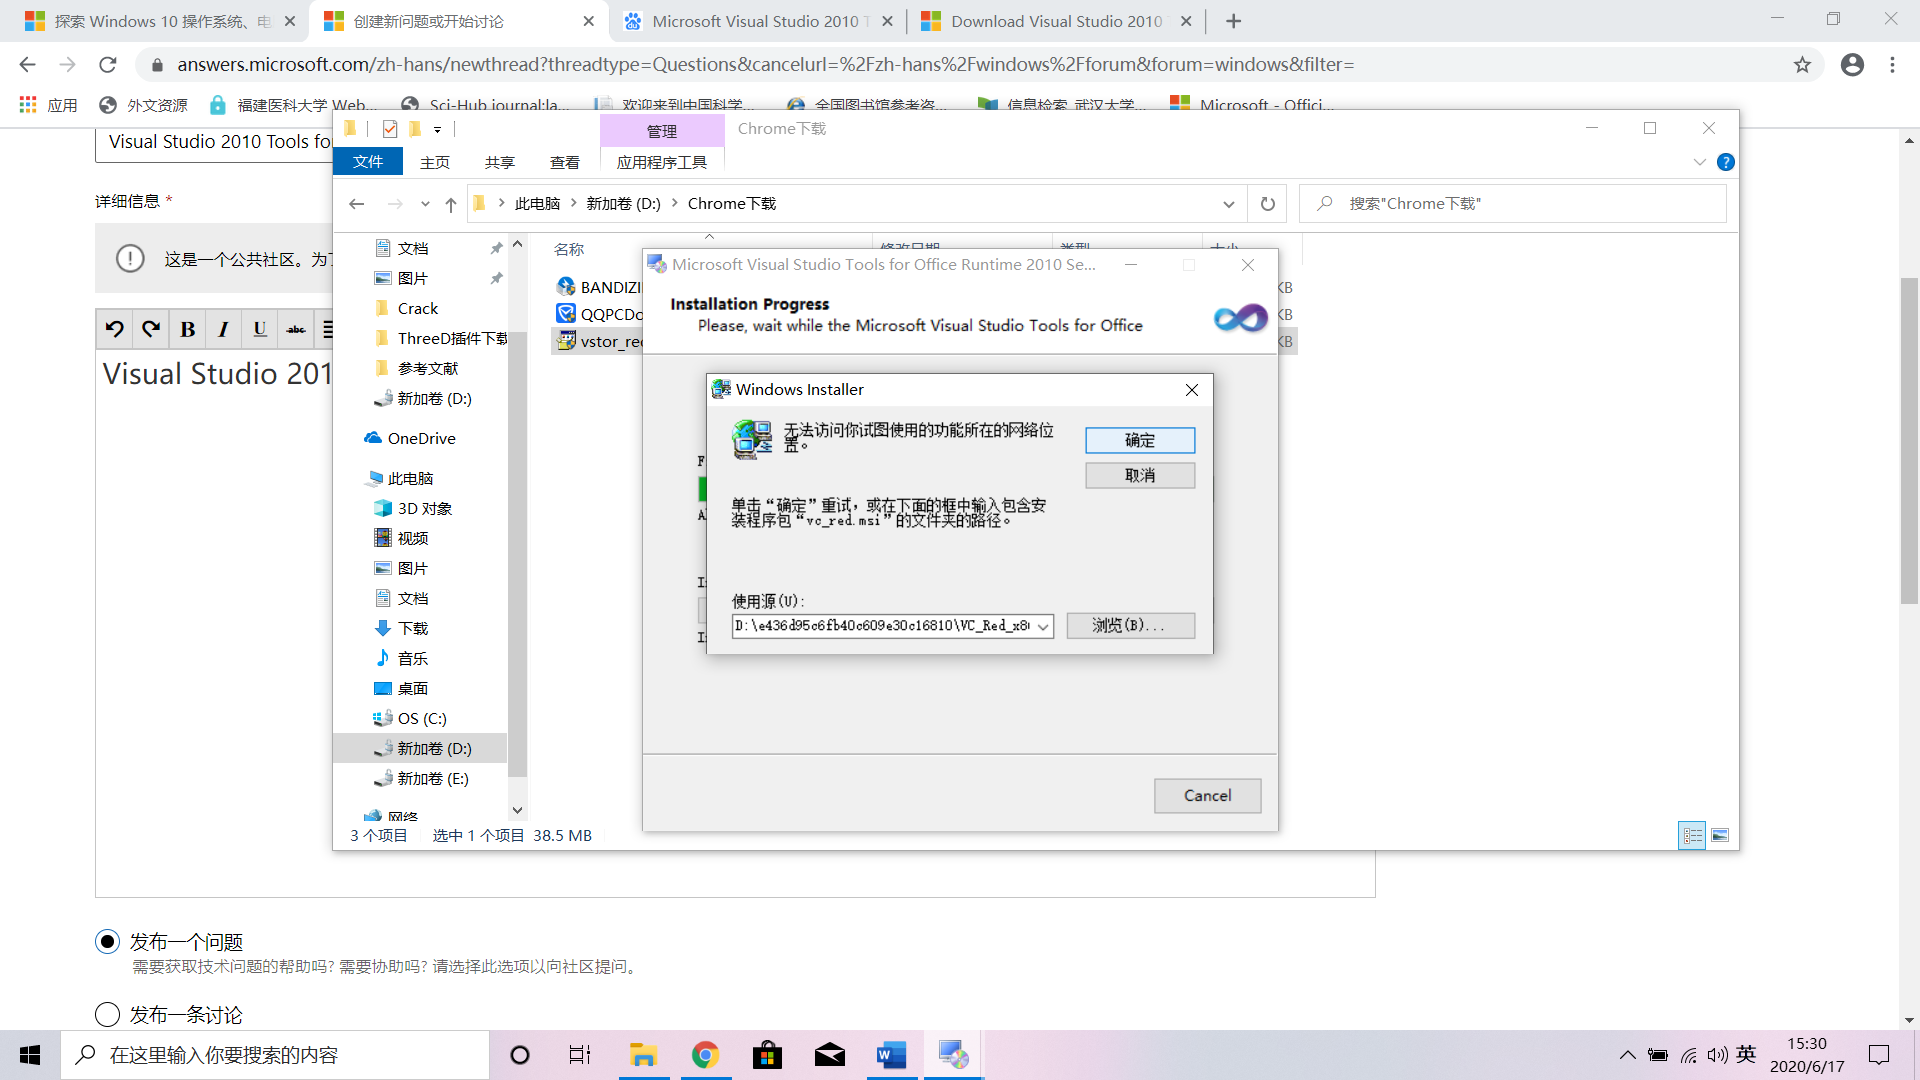
Task: Select 此电脑 in navigation pane
Action: point(400,479)
